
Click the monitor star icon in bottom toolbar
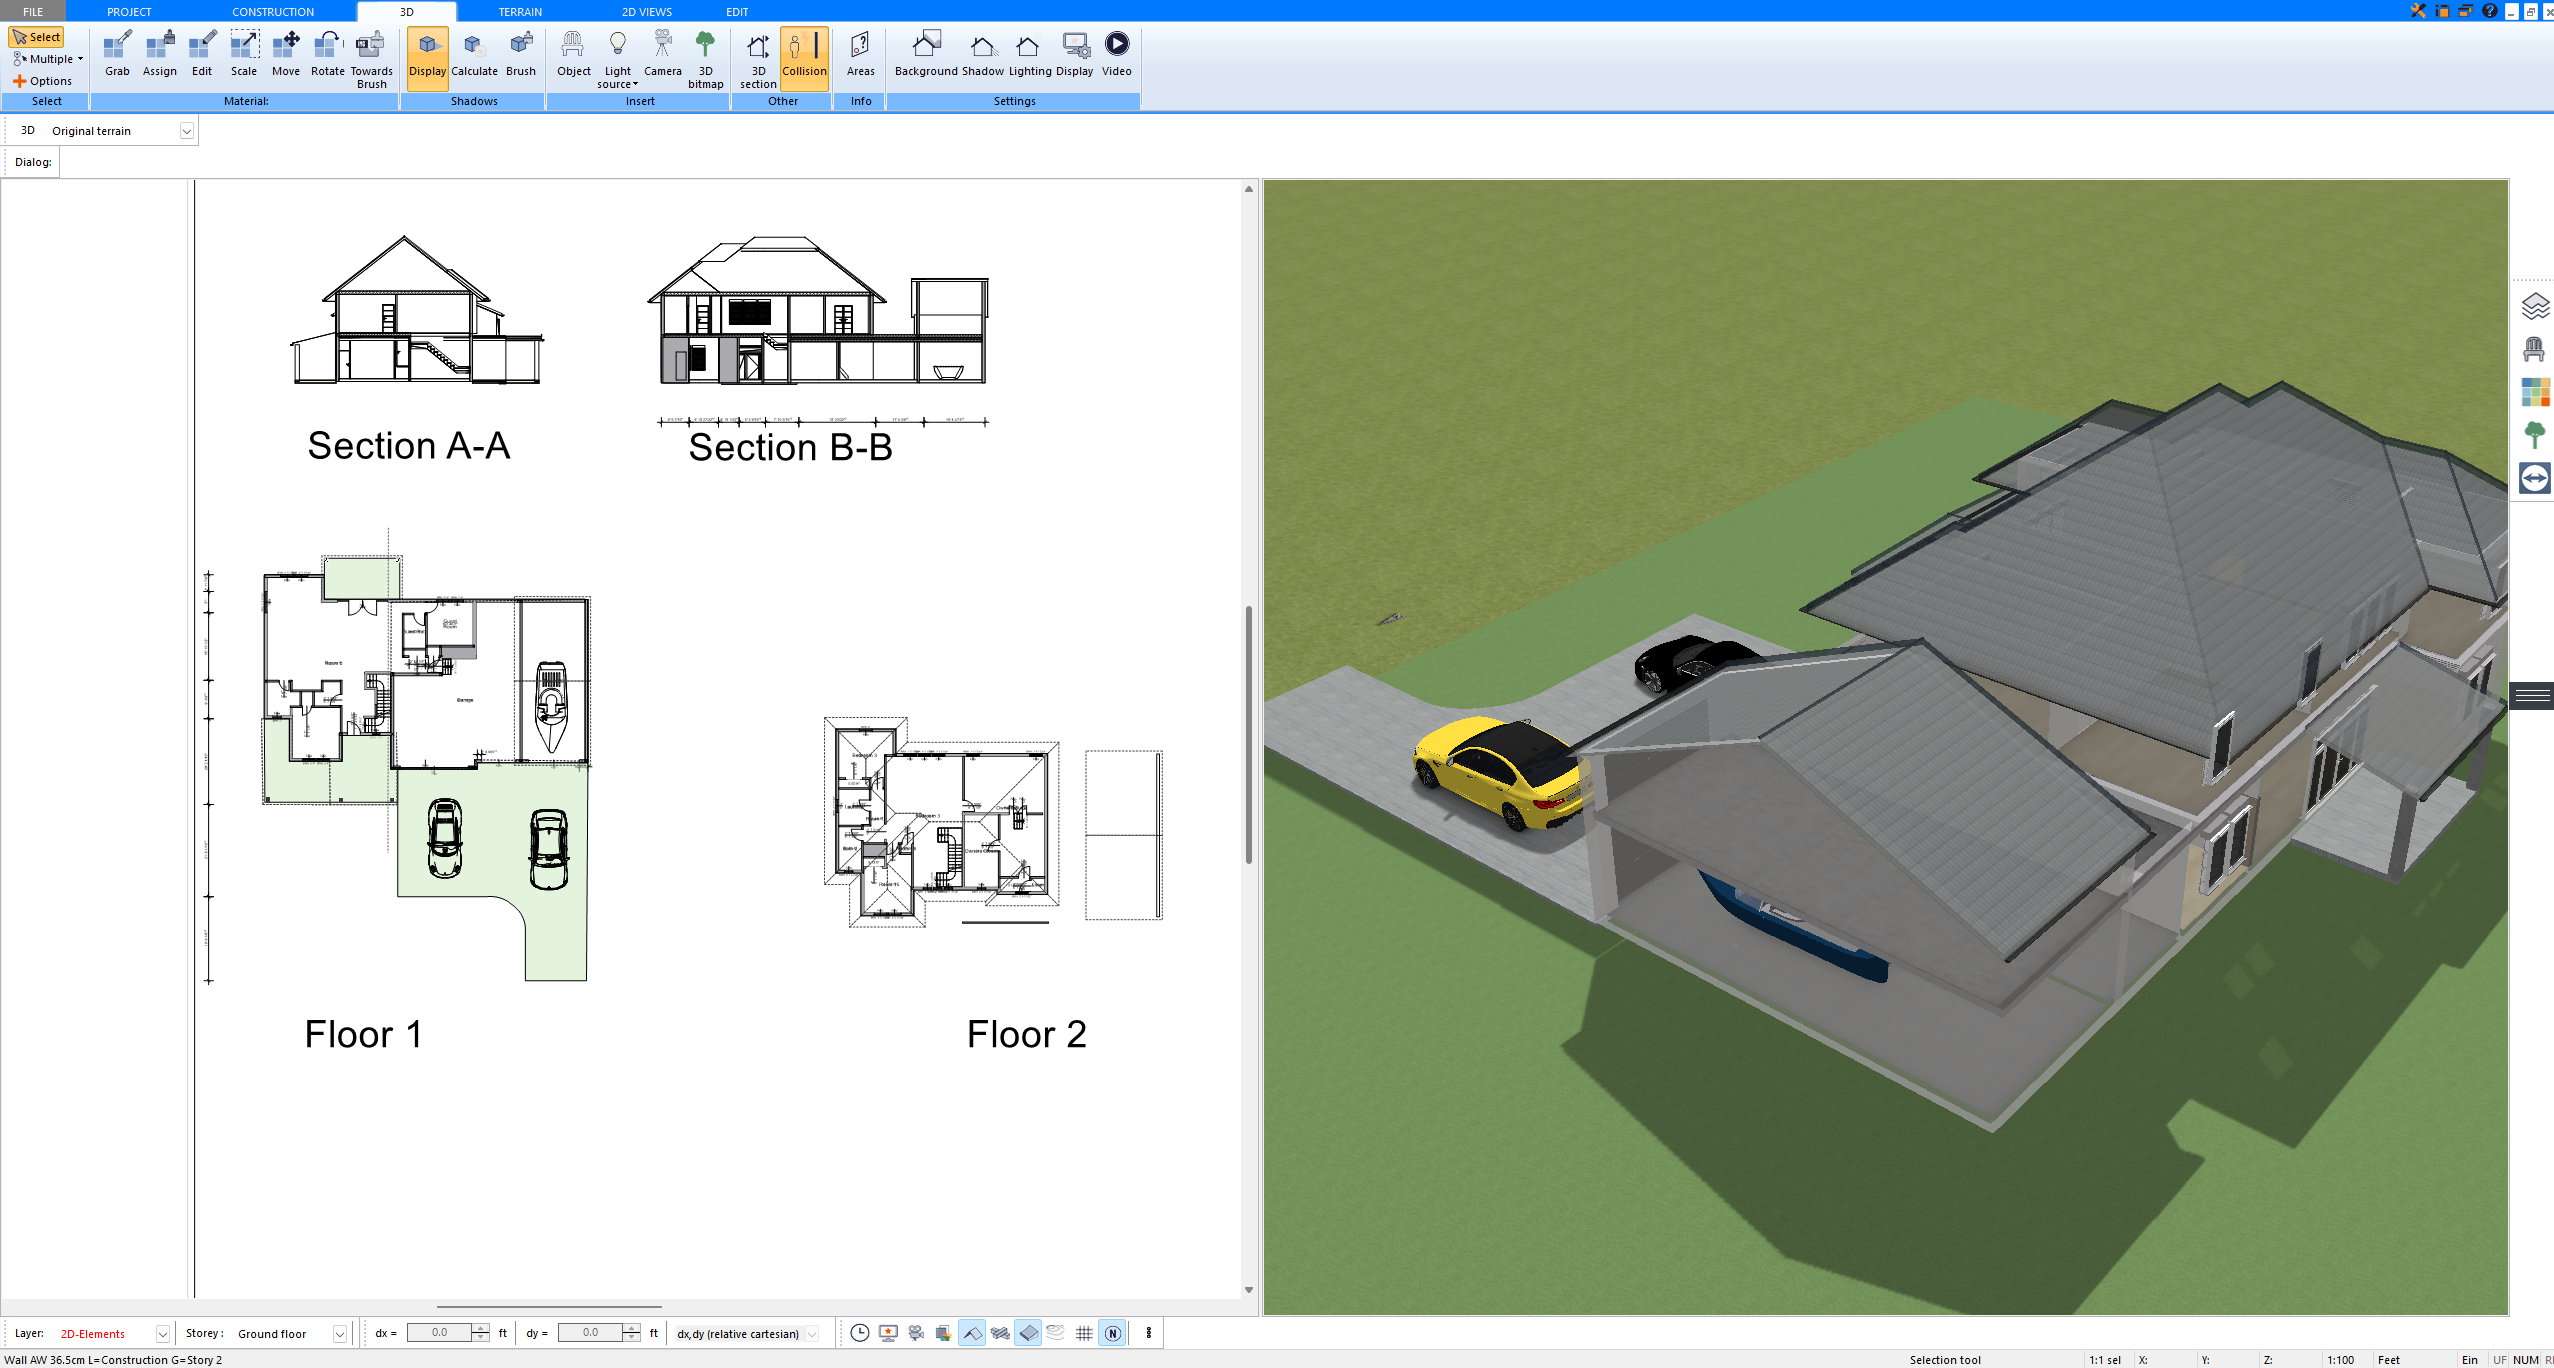click(x=888, y=1332)
